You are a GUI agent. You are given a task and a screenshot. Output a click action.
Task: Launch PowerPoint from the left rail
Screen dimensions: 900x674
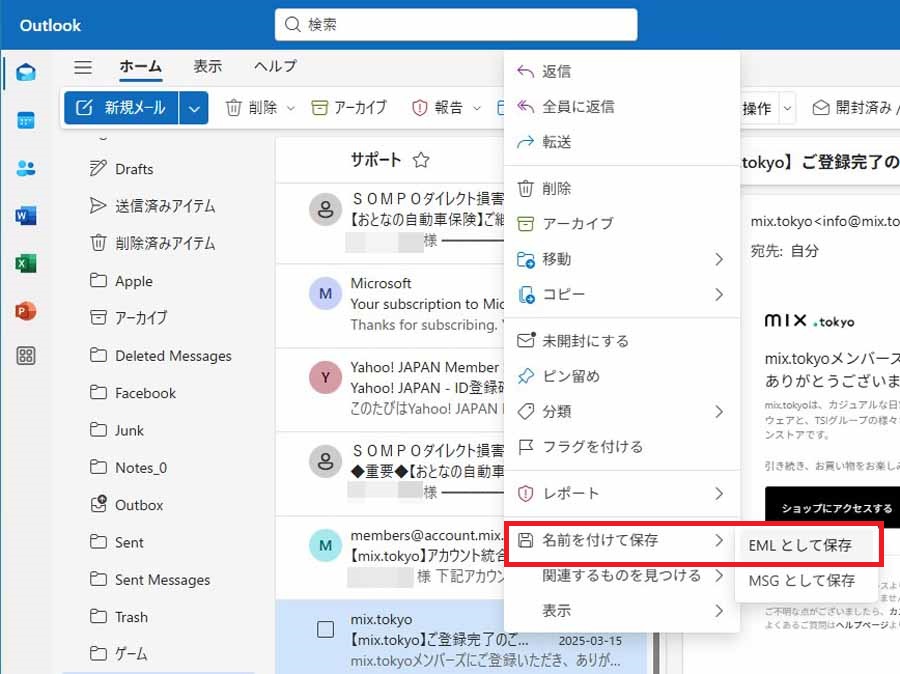(26, 311)
